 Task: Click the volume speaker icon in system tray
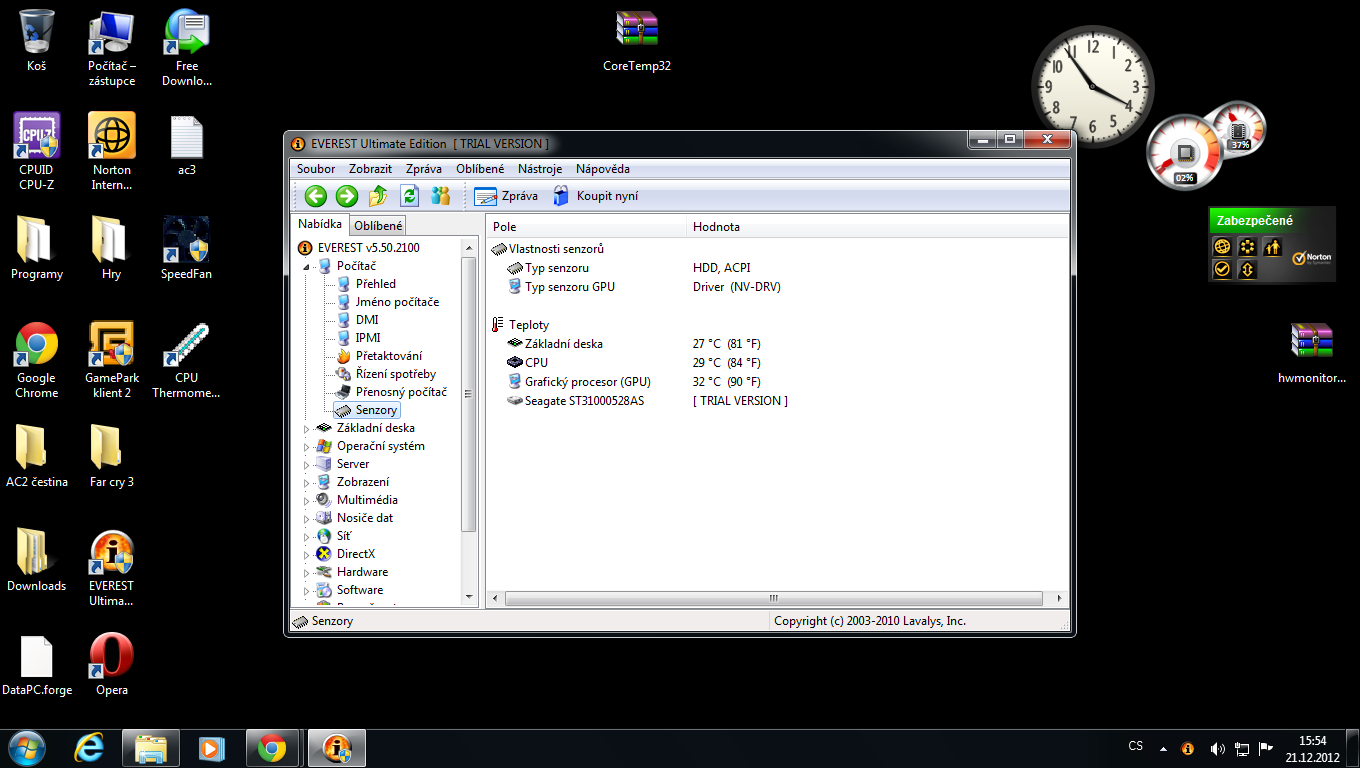[x=1217, y=748]
